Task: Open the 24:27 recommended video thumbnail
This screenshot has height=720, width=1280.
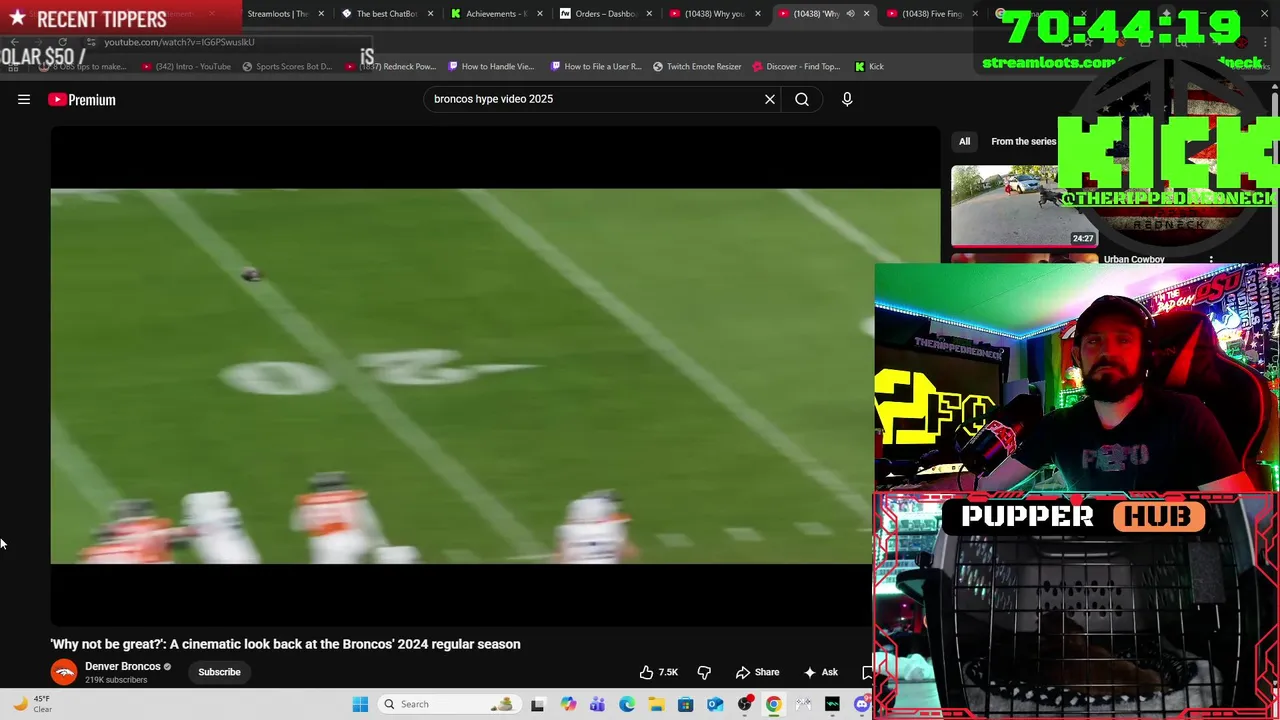Action: 1024,206
